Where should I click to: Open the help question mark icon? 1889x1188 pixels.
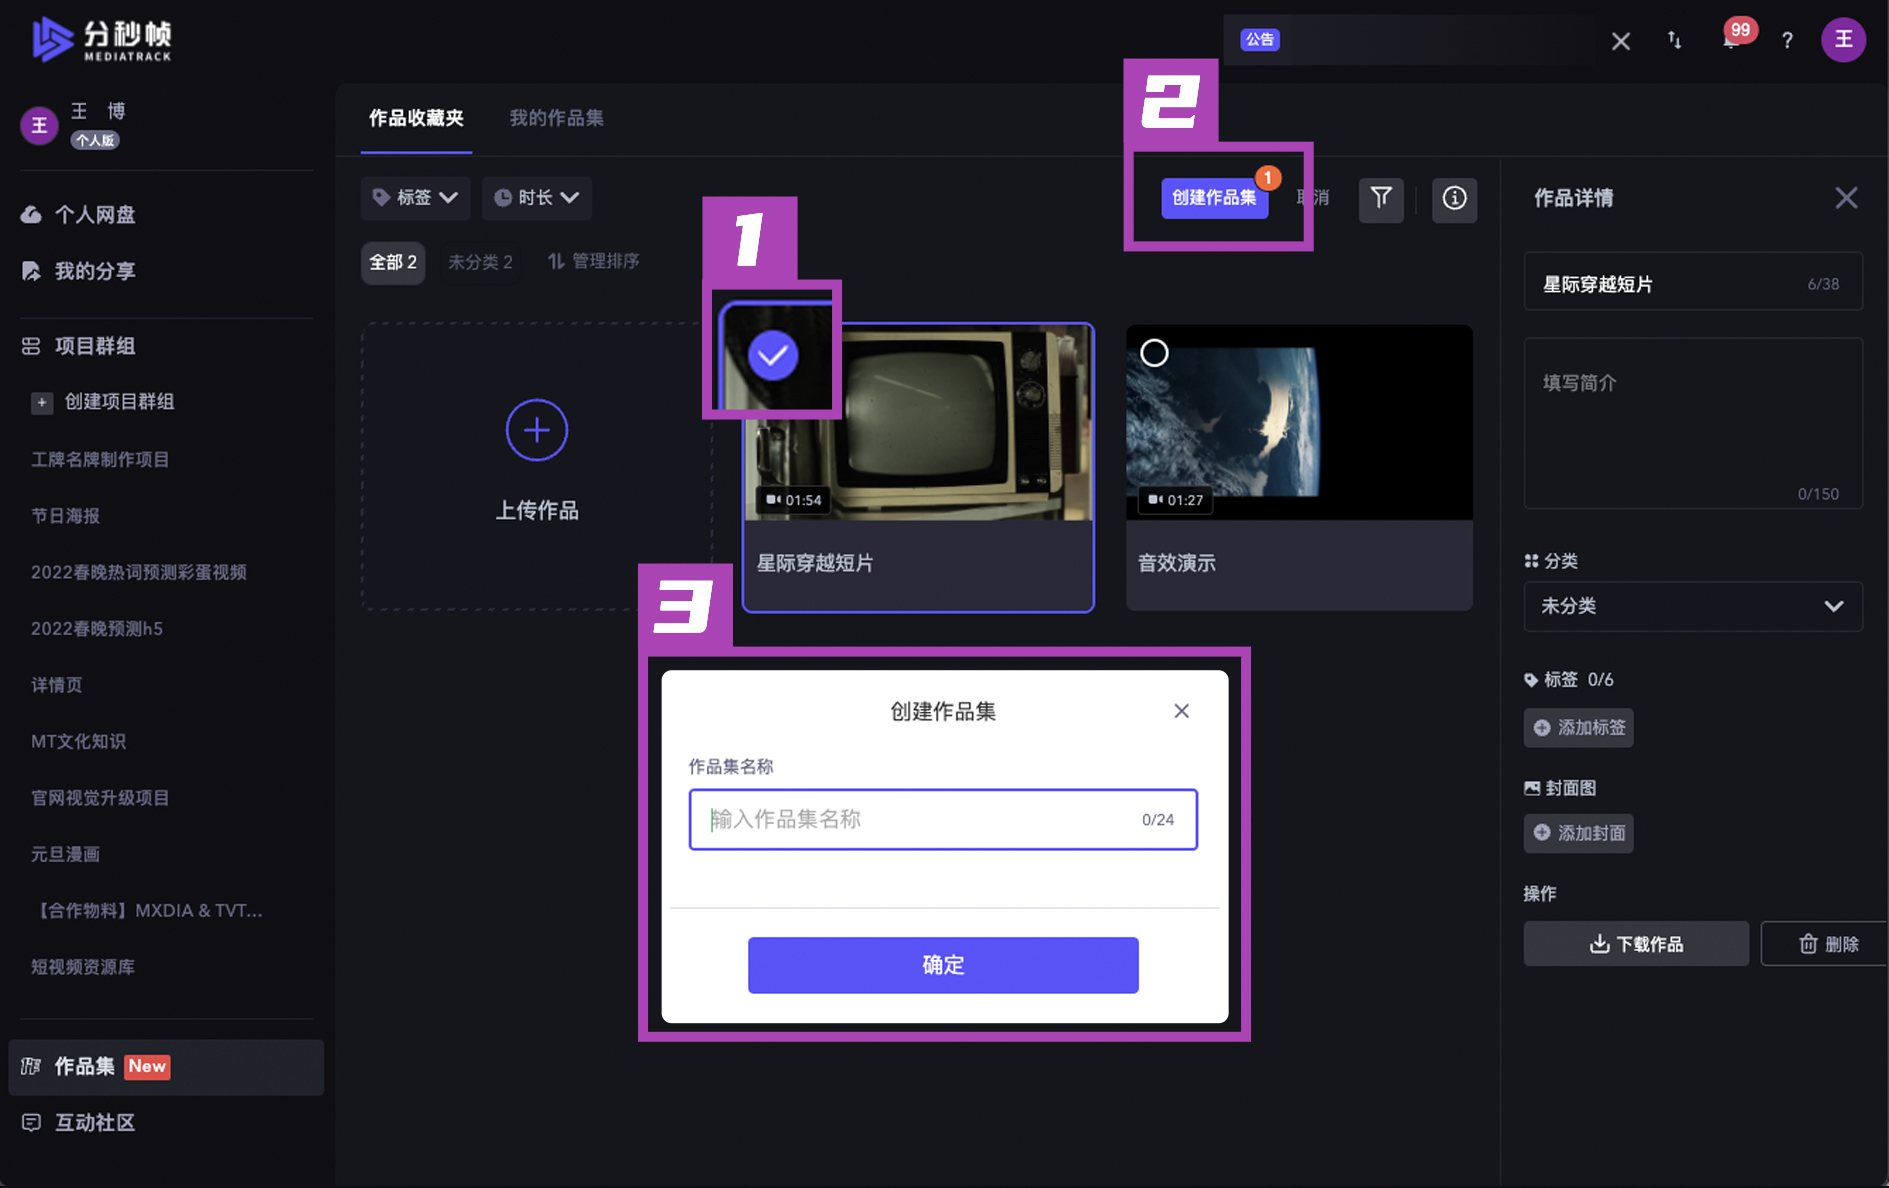tap(1787, 41)
